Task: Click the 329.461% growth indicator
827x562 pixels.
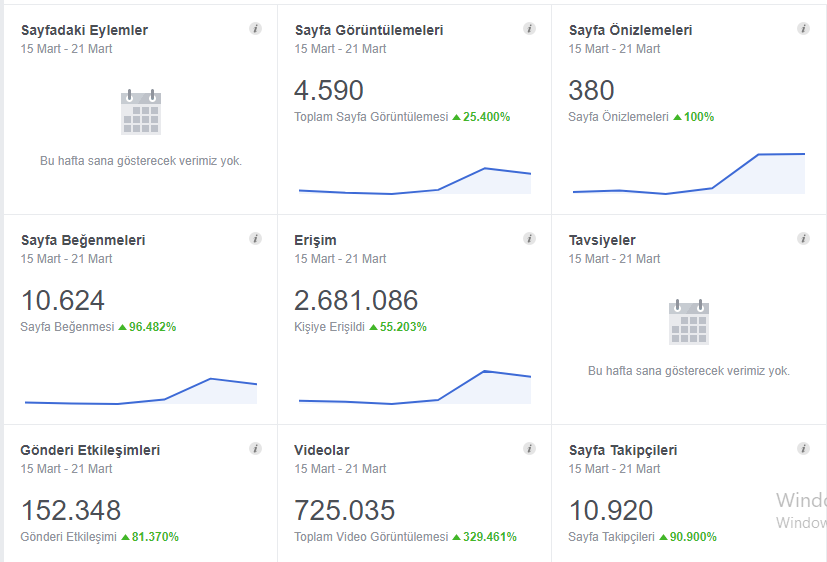Action: tap(485, 537)
